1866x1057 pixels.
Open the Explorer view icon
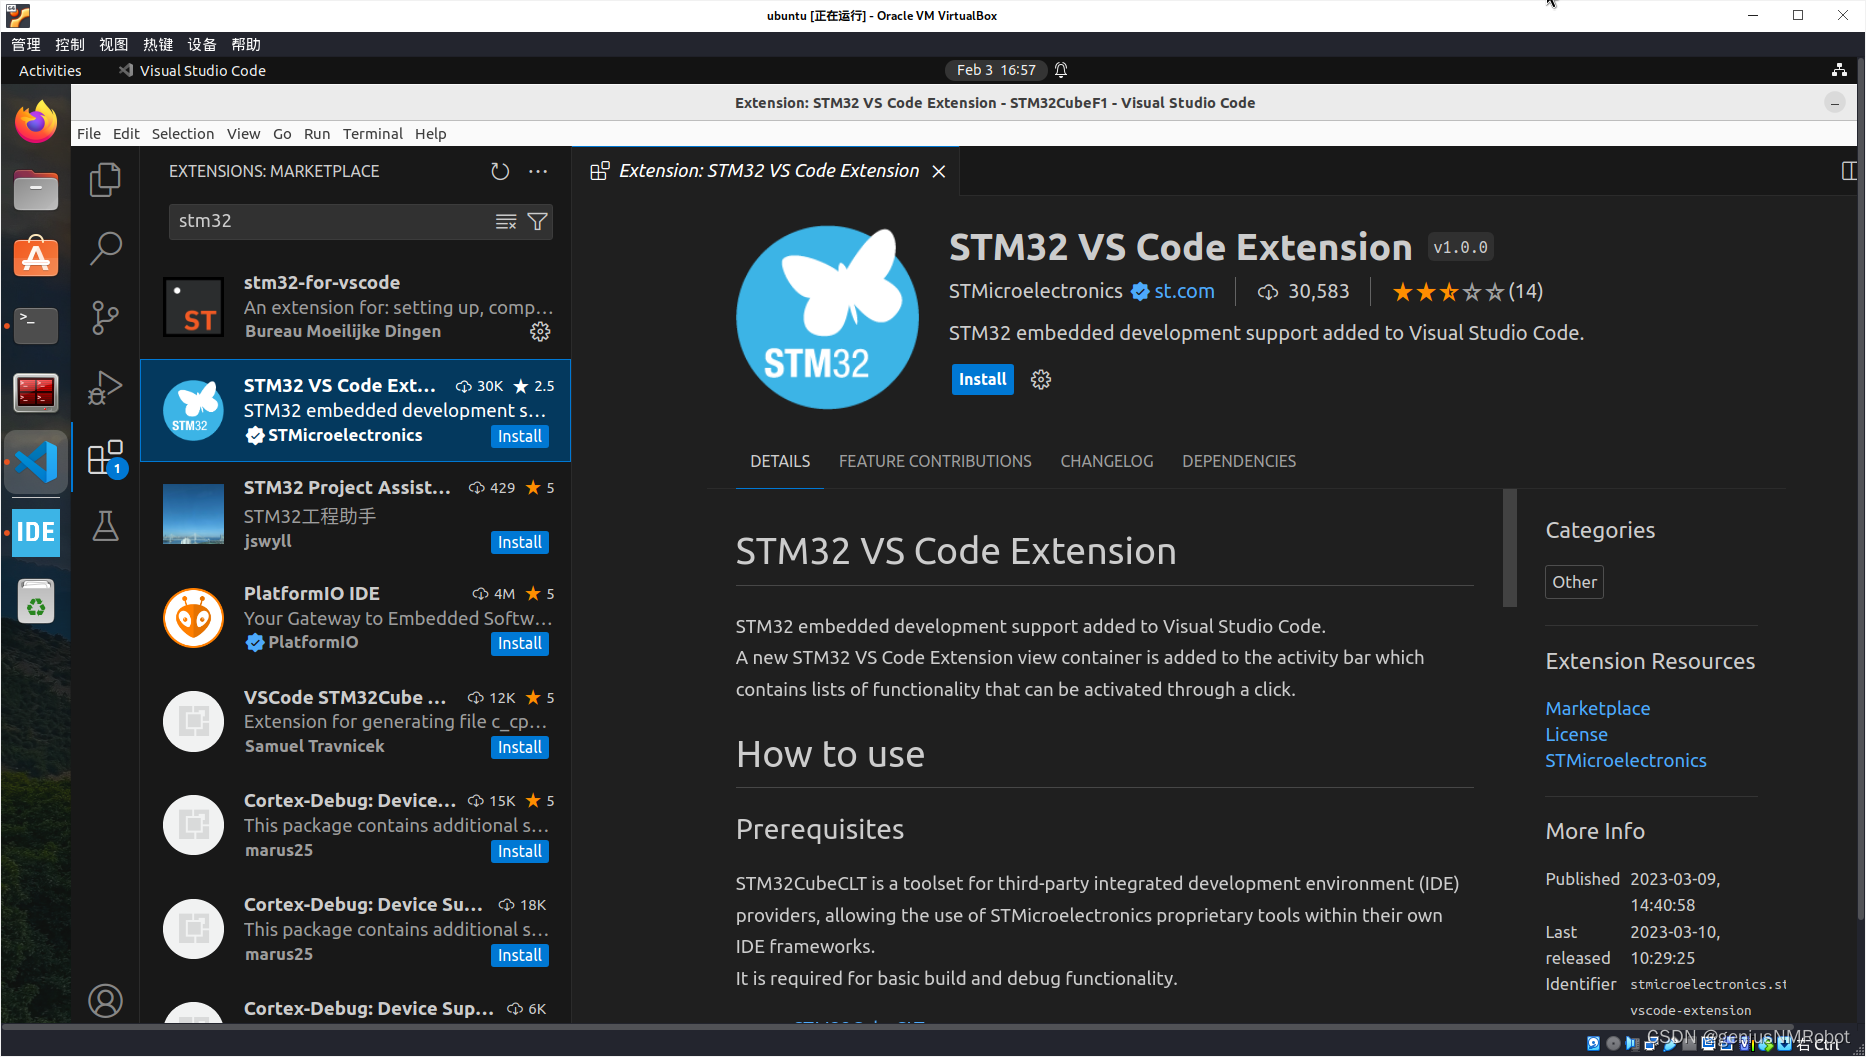point(105,179)
